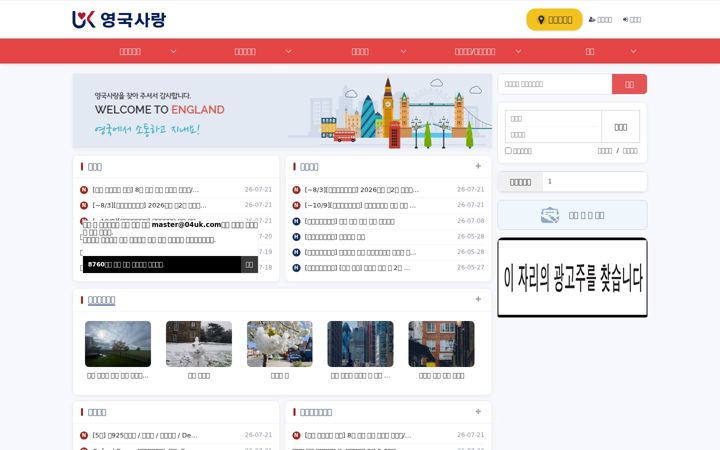Open the snowman photo thumbnail
Viewport: 720px width, 450px height.
tap(199, 343)
